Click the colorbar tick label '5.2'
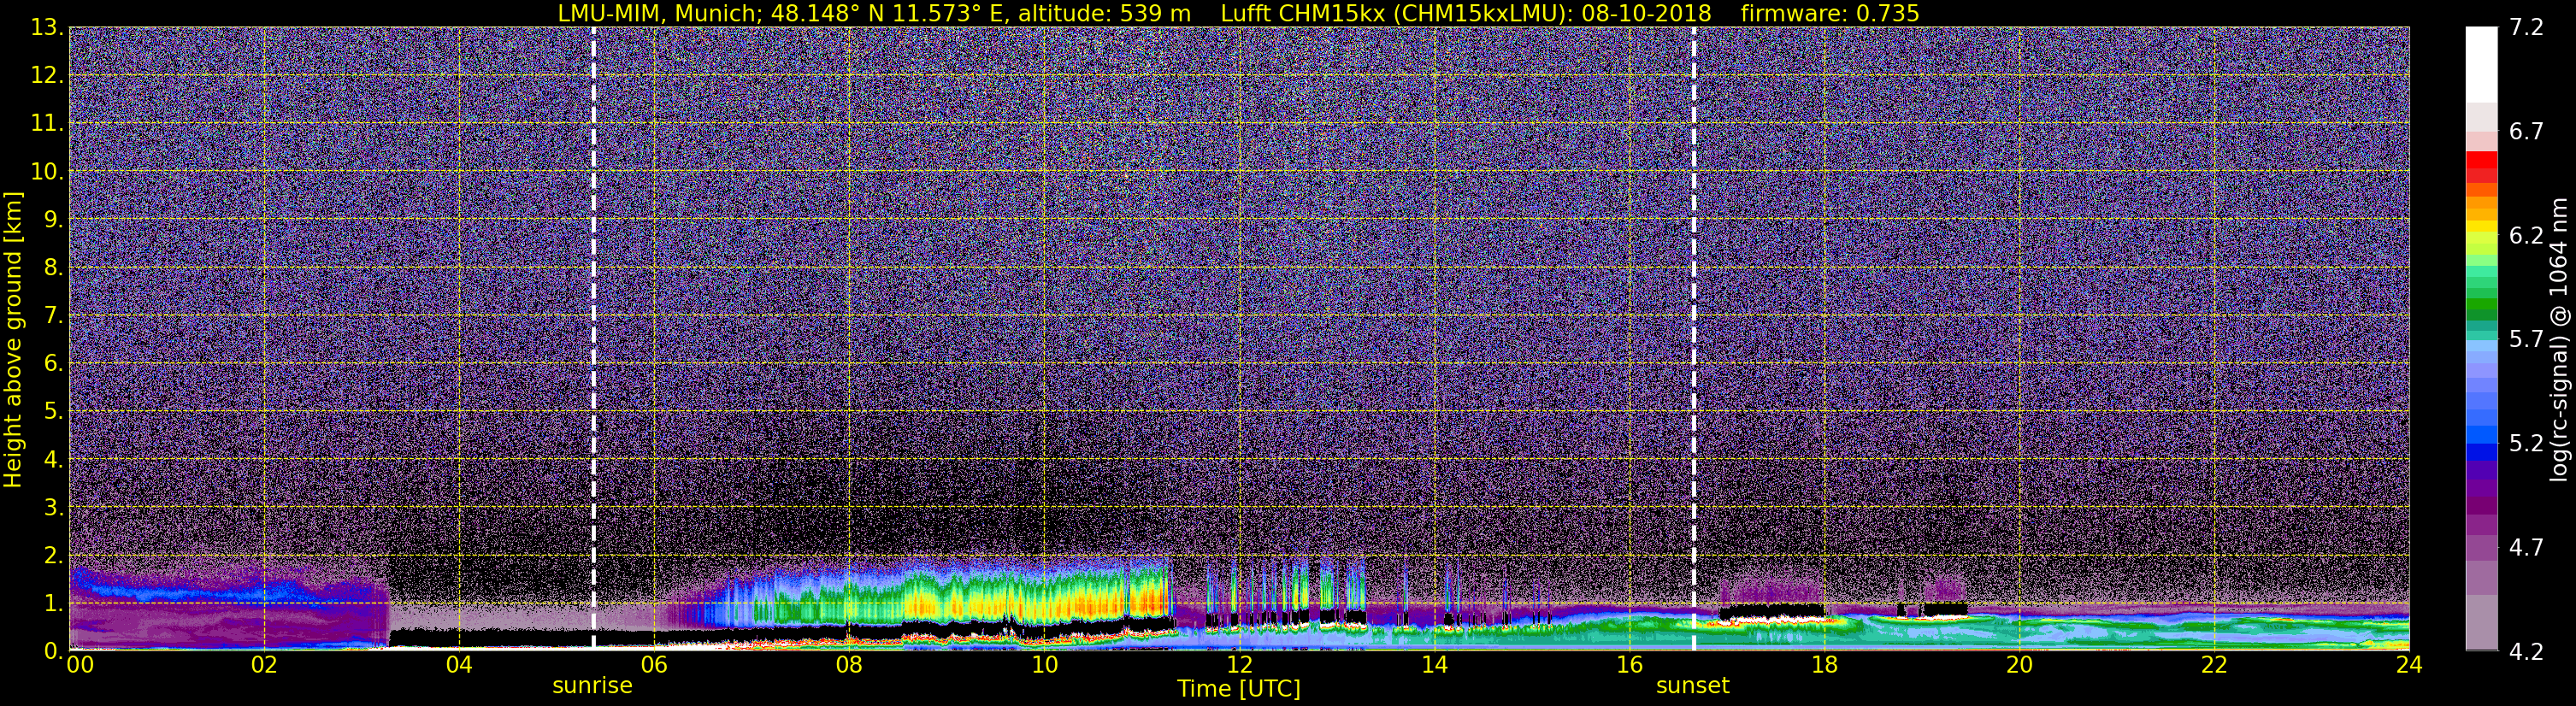The image size is (2576, 706). 2526,444
